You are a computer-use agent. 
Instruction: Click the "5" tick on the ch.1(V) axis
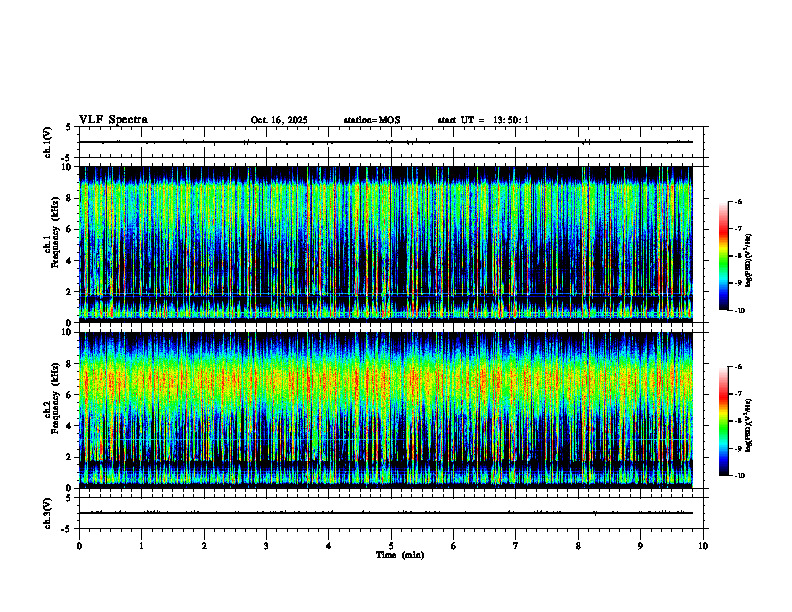69,127
